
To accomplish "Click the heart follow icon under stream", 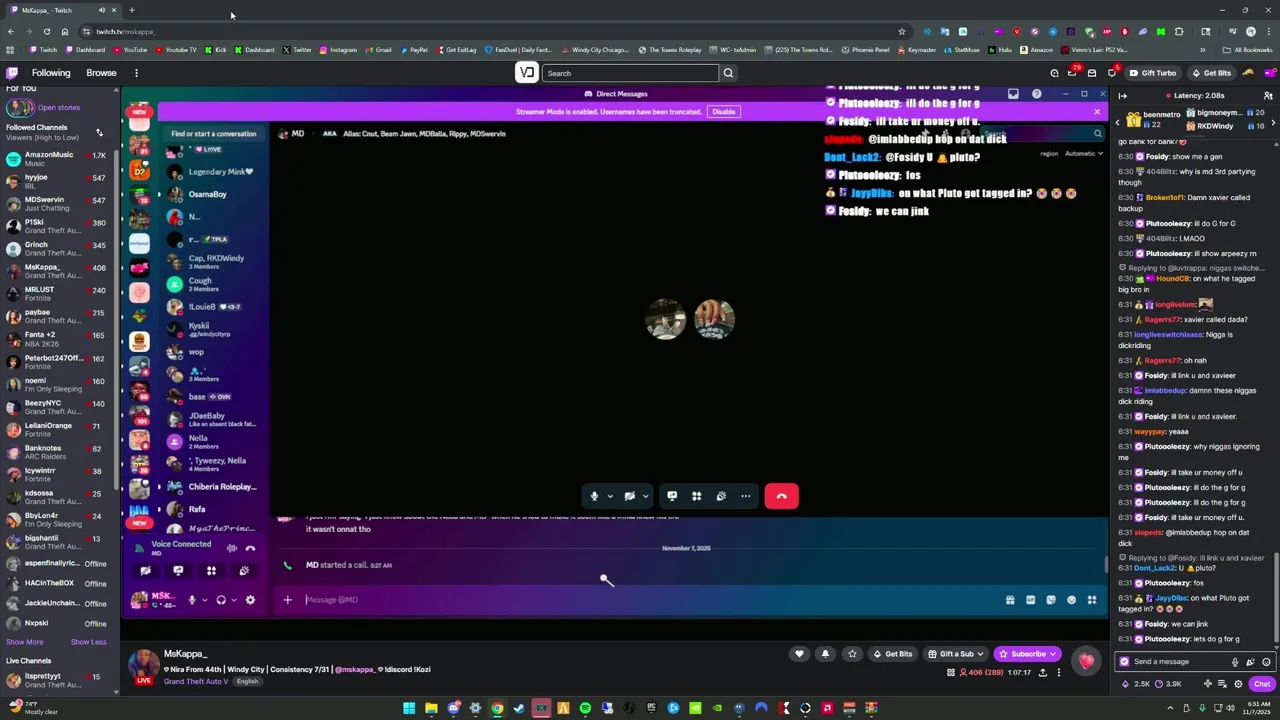I will (799, 654).
